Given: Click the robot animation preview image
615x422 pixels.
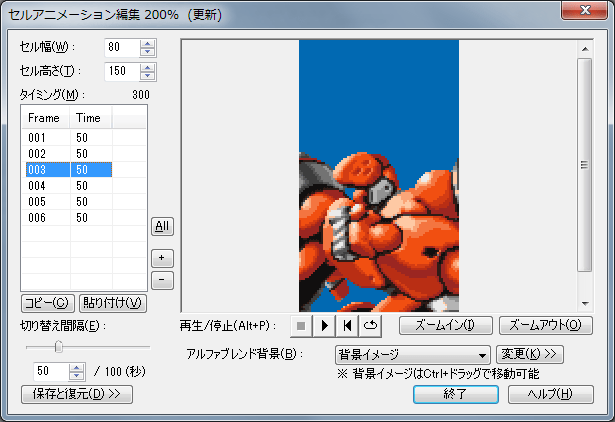Looking at the screenshot, I should [379, 176].
